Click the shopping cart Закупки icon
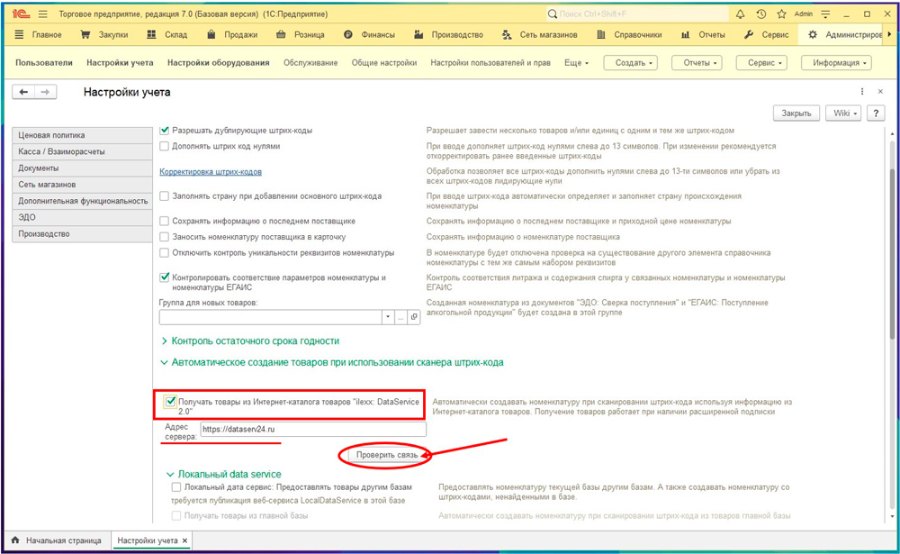The height and width of the screenshot is (554, 900). pos(86,34)
